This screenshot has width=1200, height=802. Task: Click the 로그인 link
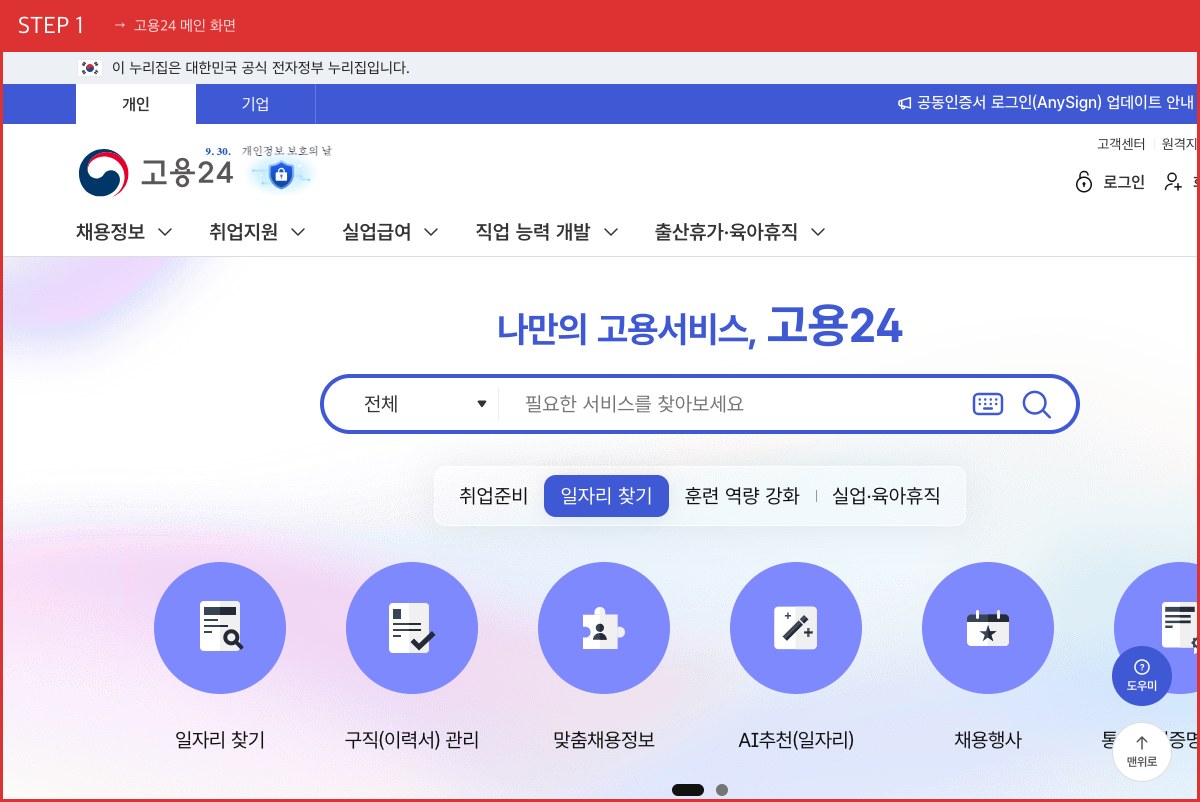pos(1124,182)
